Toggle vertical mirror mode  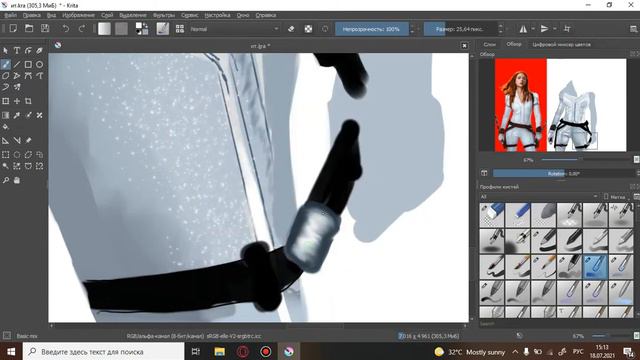(544, 29)
